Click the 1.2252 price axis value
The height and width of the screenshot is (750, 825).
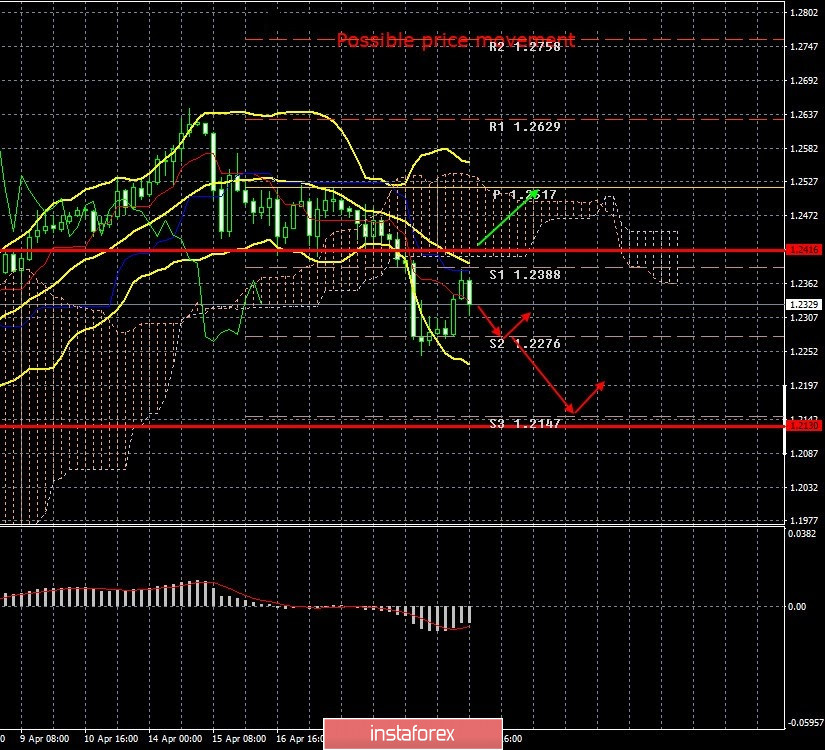[x=804, y=352]
